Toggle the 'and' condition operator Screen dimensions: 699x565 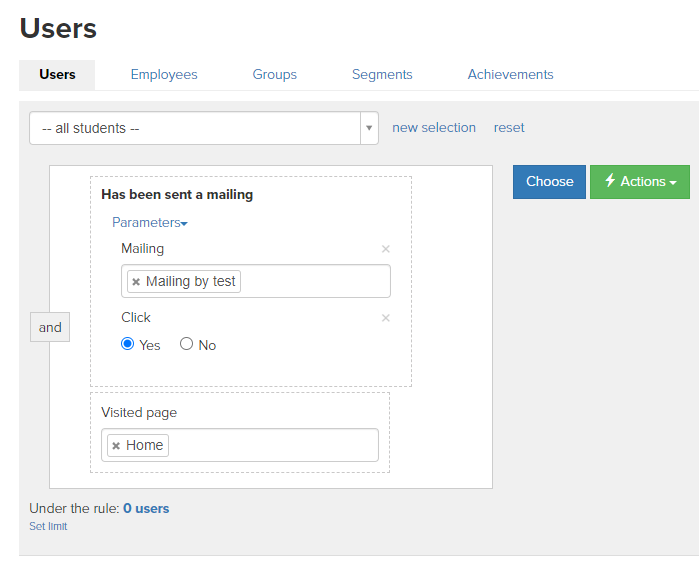point(50,327)
